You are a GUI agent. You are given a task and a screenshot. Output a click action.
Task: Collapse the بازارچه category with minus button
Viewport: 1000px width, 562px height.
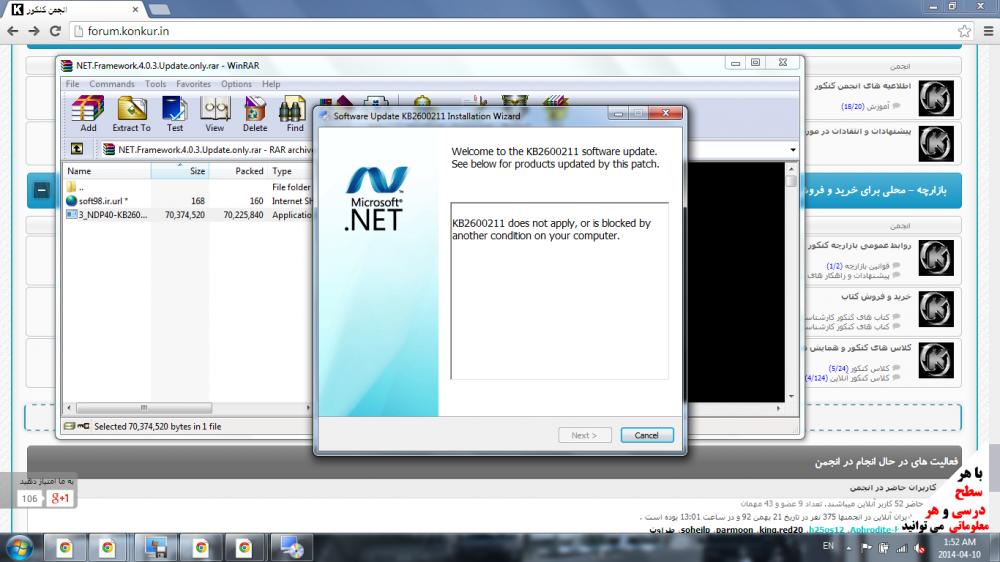(x=41, y=190)
